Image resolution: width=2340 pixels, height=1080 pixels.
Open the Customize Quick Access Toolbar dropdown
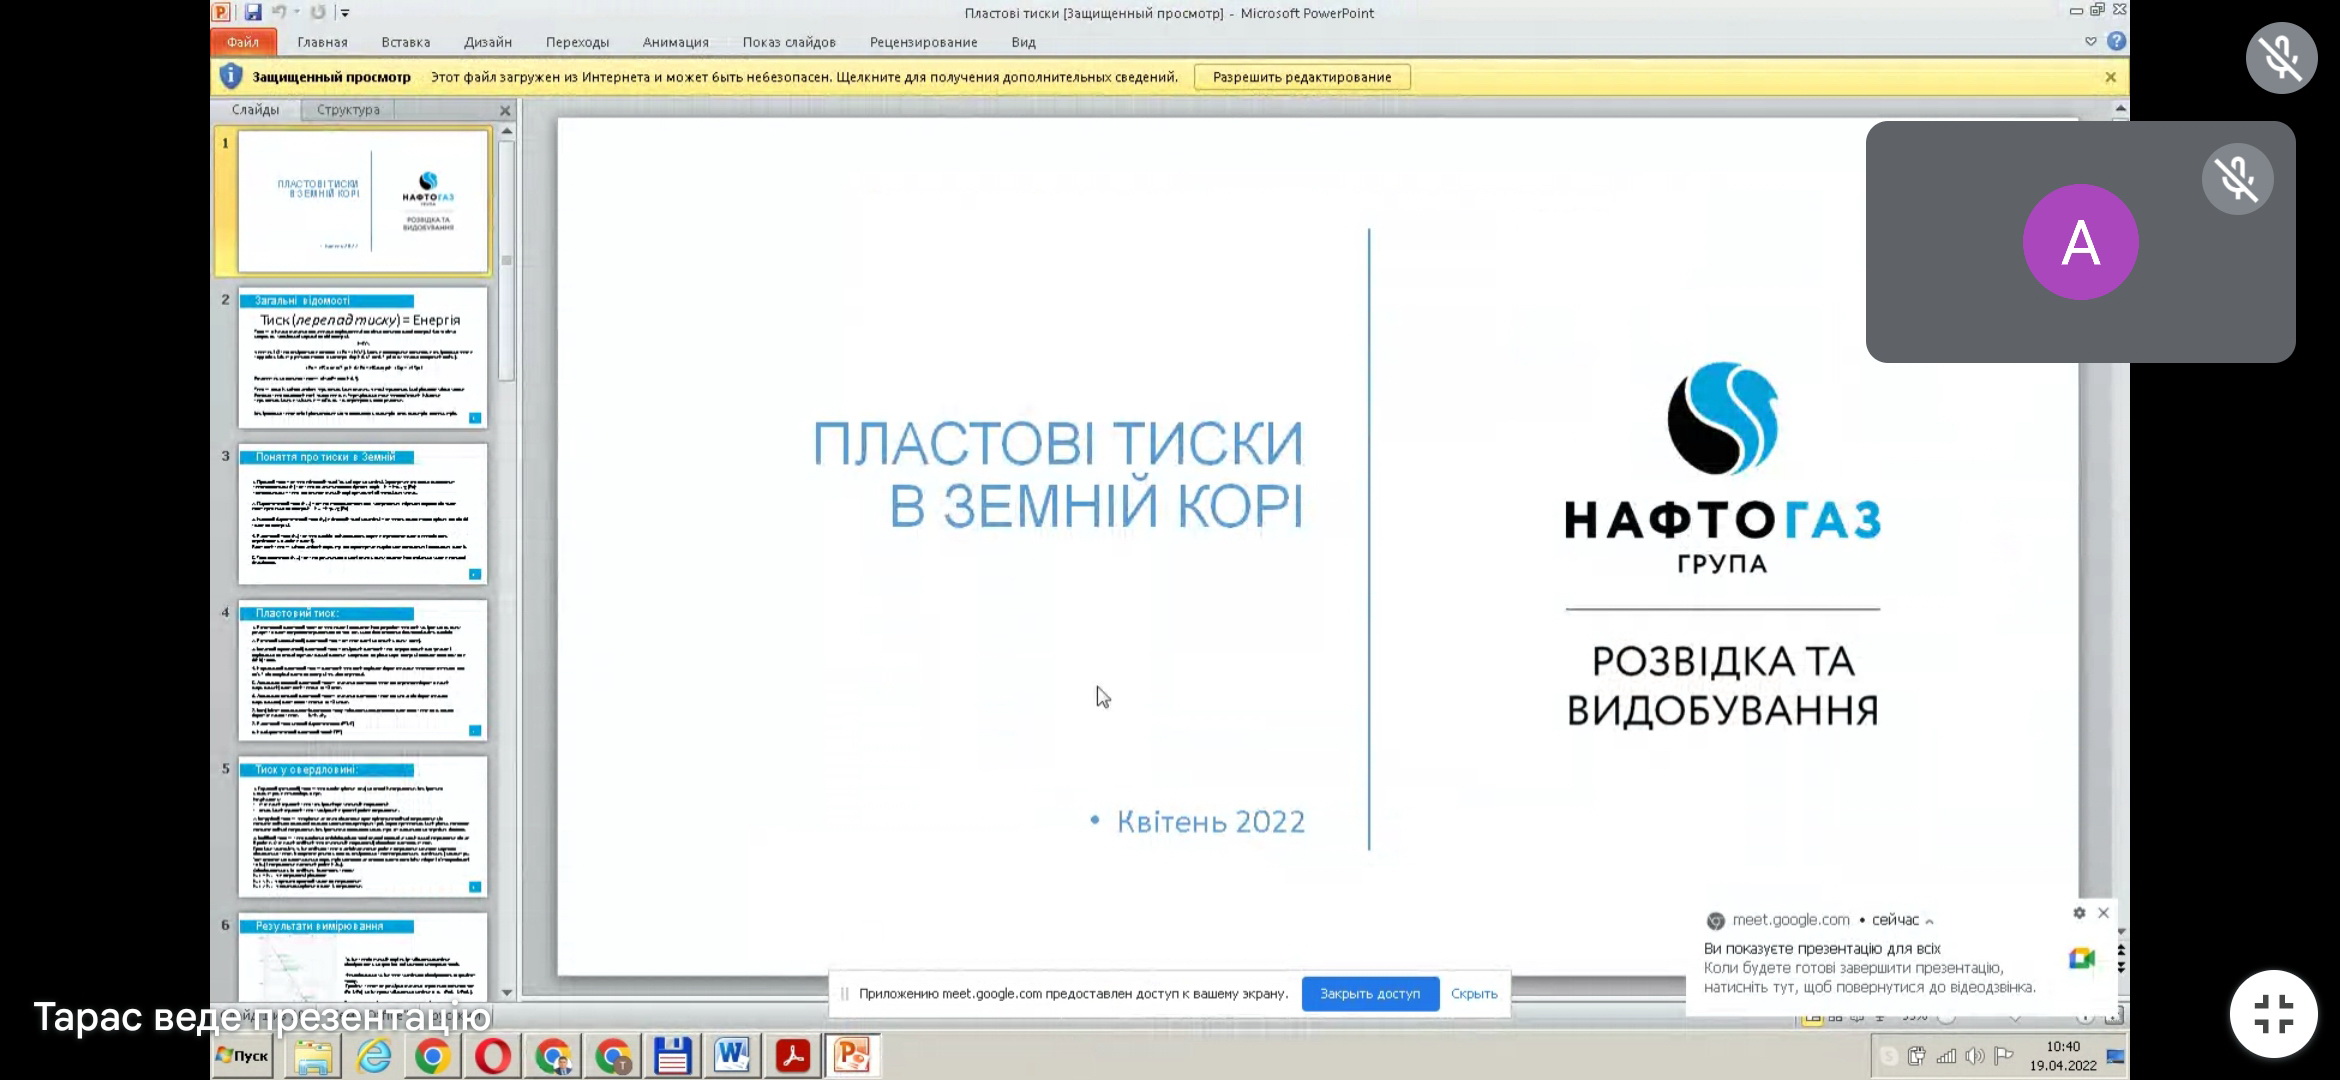pyautogui.click(x=345, y=13)
